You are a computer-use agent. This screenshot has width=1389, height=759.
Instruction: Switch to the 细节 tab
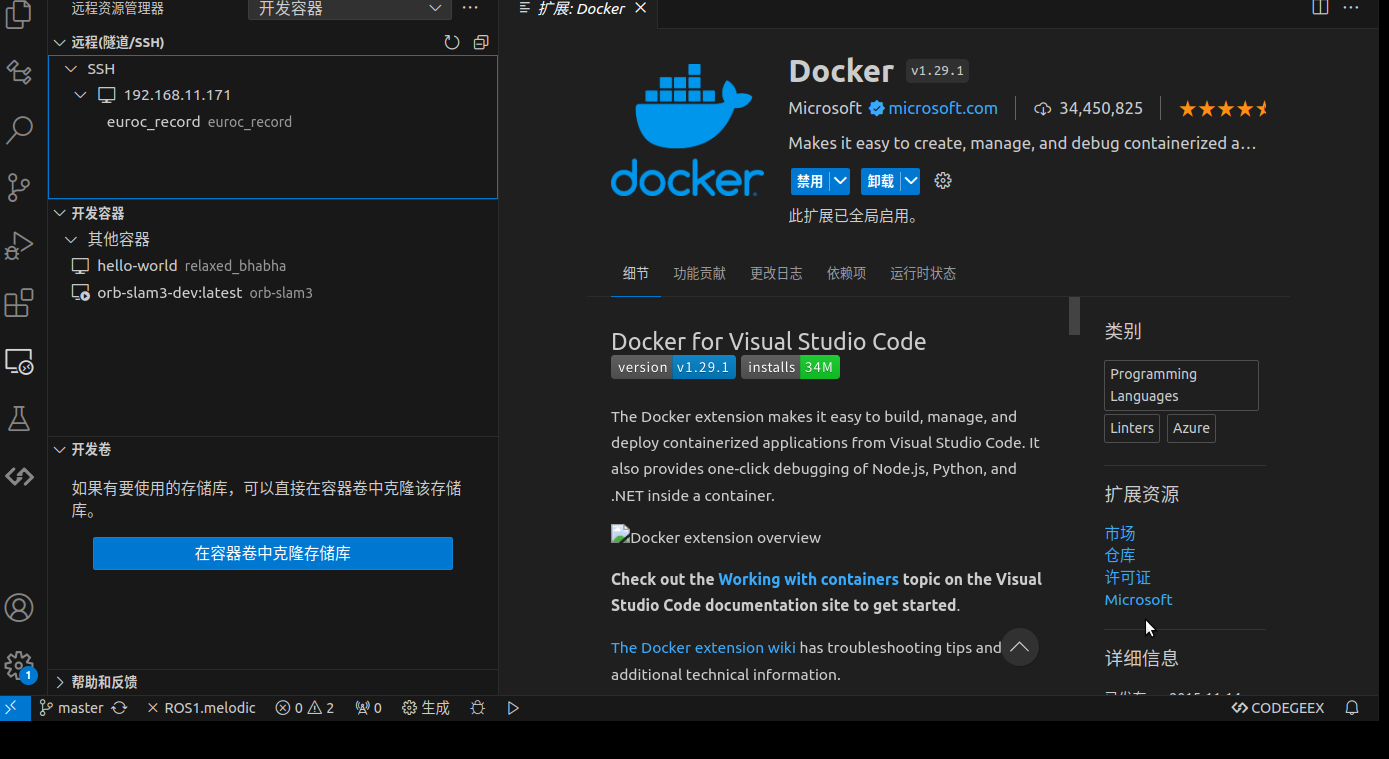tap(635, 273)
